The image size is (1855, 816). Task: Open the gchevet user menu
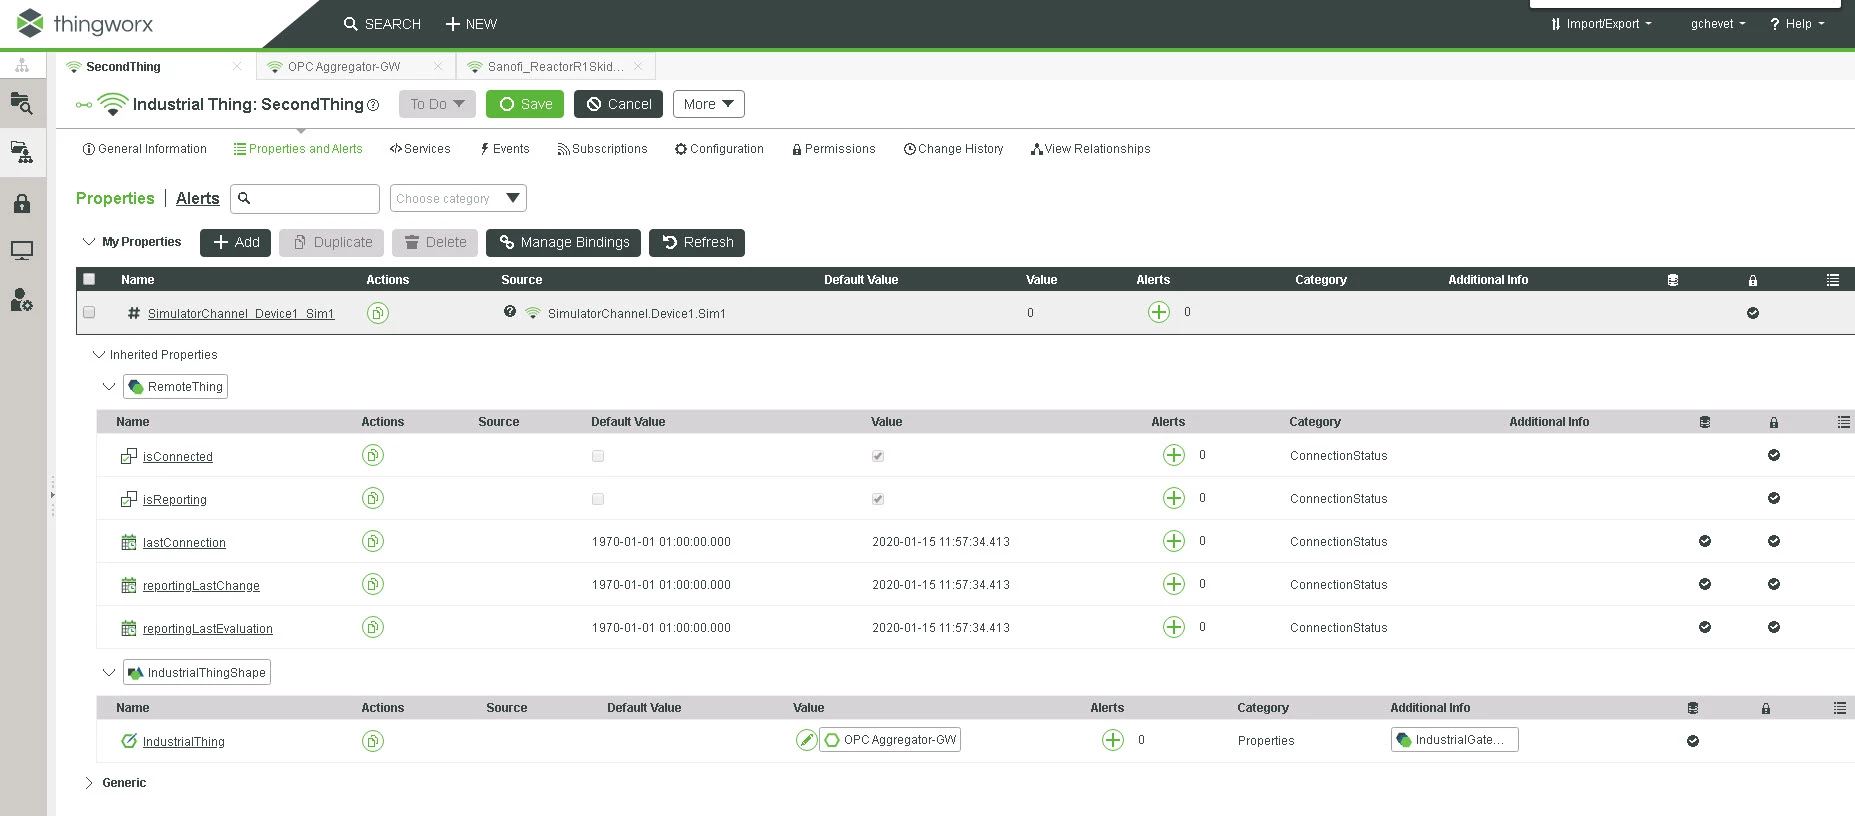[x=1718, y=24]
